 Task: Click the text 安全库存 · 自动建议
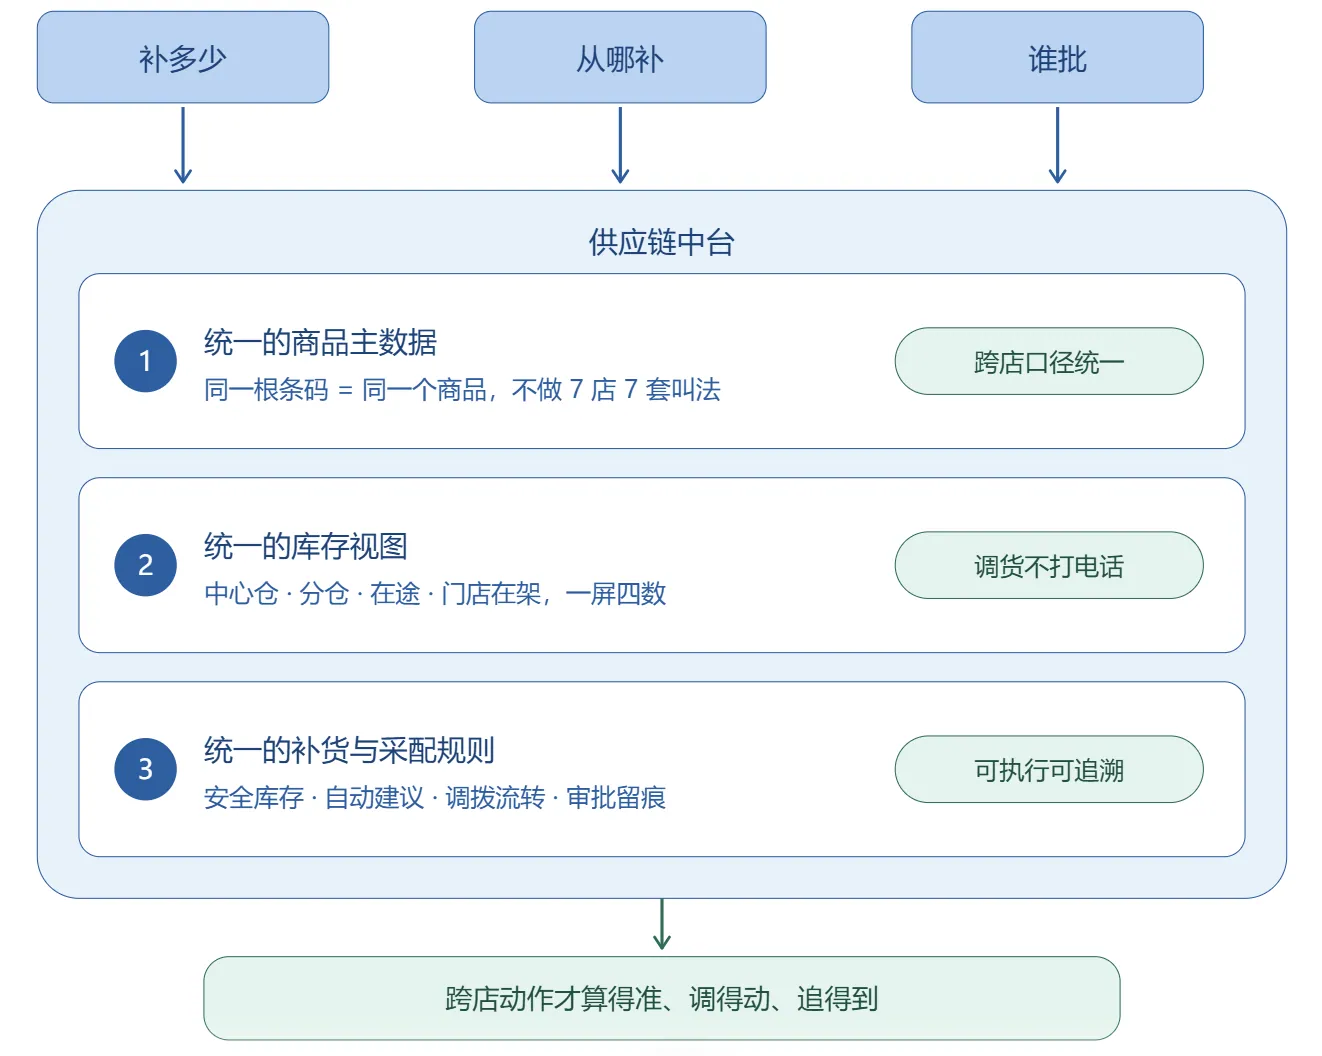[314, 798]
